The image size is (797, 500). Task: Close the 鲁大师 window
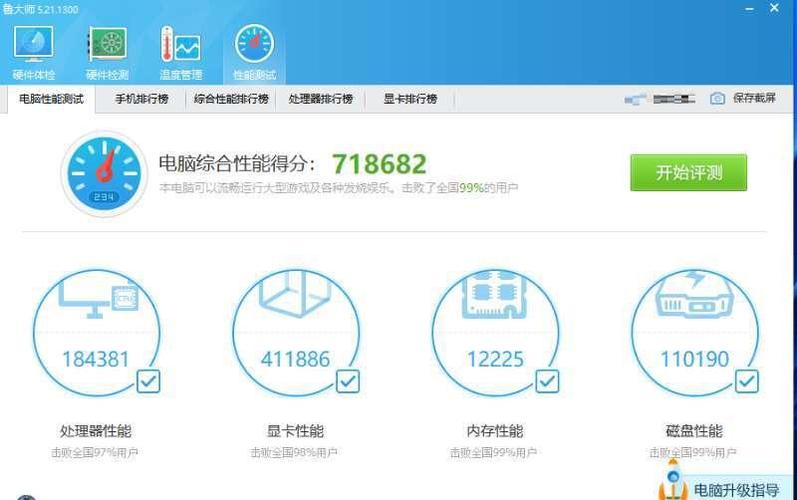pyautogui.click(x=774, y=8)
